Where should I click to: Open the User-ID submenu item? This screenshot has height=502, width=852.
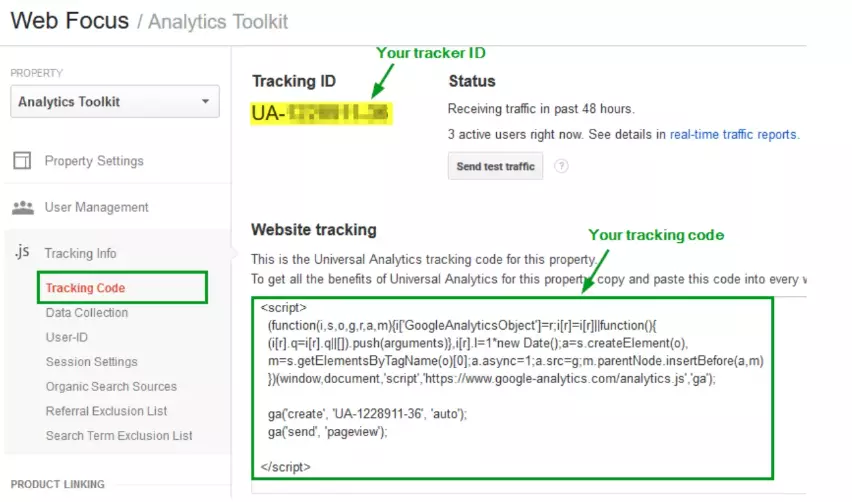[67, 337]
